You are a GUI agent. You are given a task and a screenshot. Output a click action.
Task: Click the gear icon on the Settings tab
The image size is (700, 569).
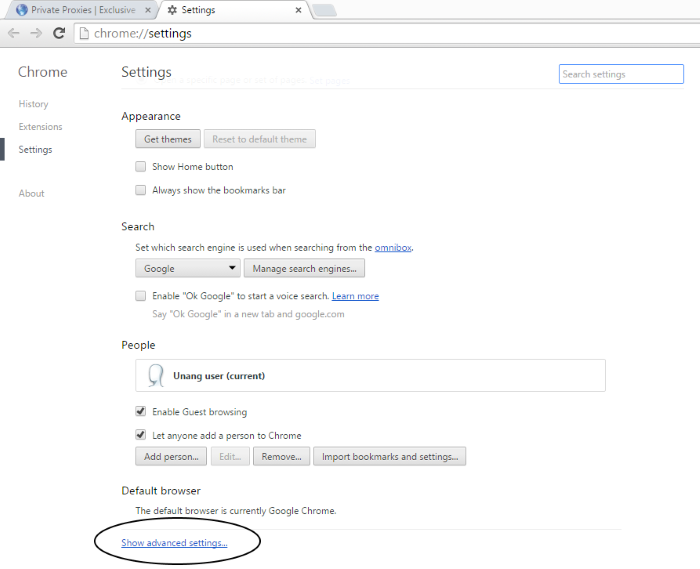click(172, 10)
